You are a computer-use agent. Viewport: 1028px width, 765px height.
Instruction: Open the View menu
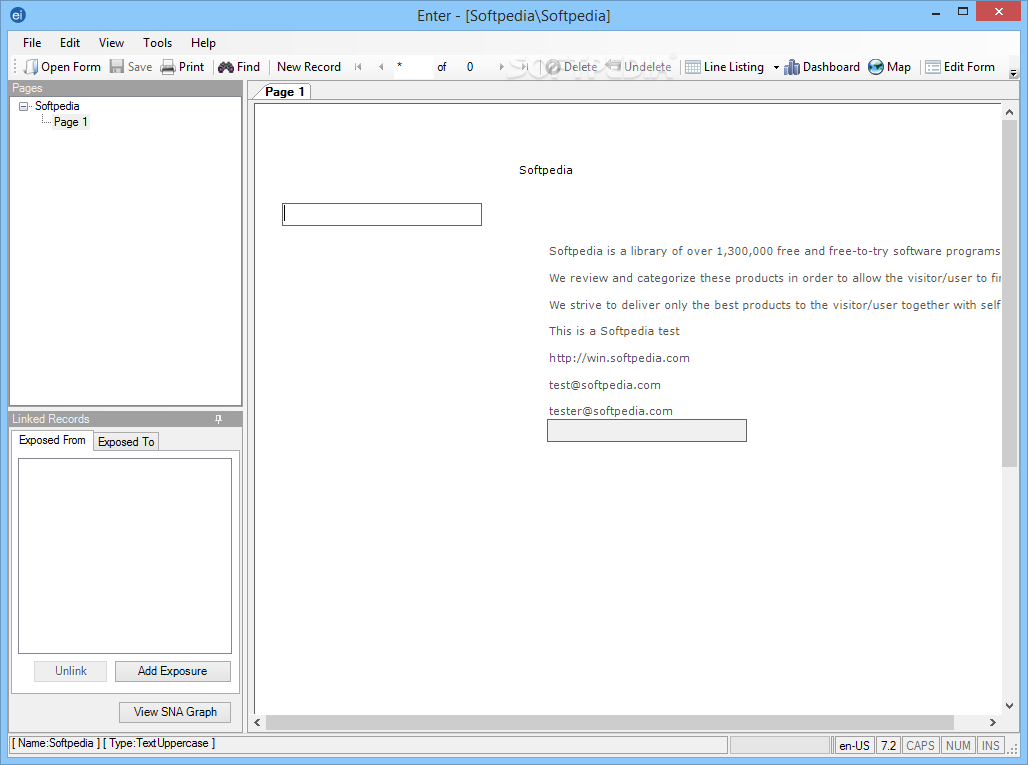click(x=111, y=43)
